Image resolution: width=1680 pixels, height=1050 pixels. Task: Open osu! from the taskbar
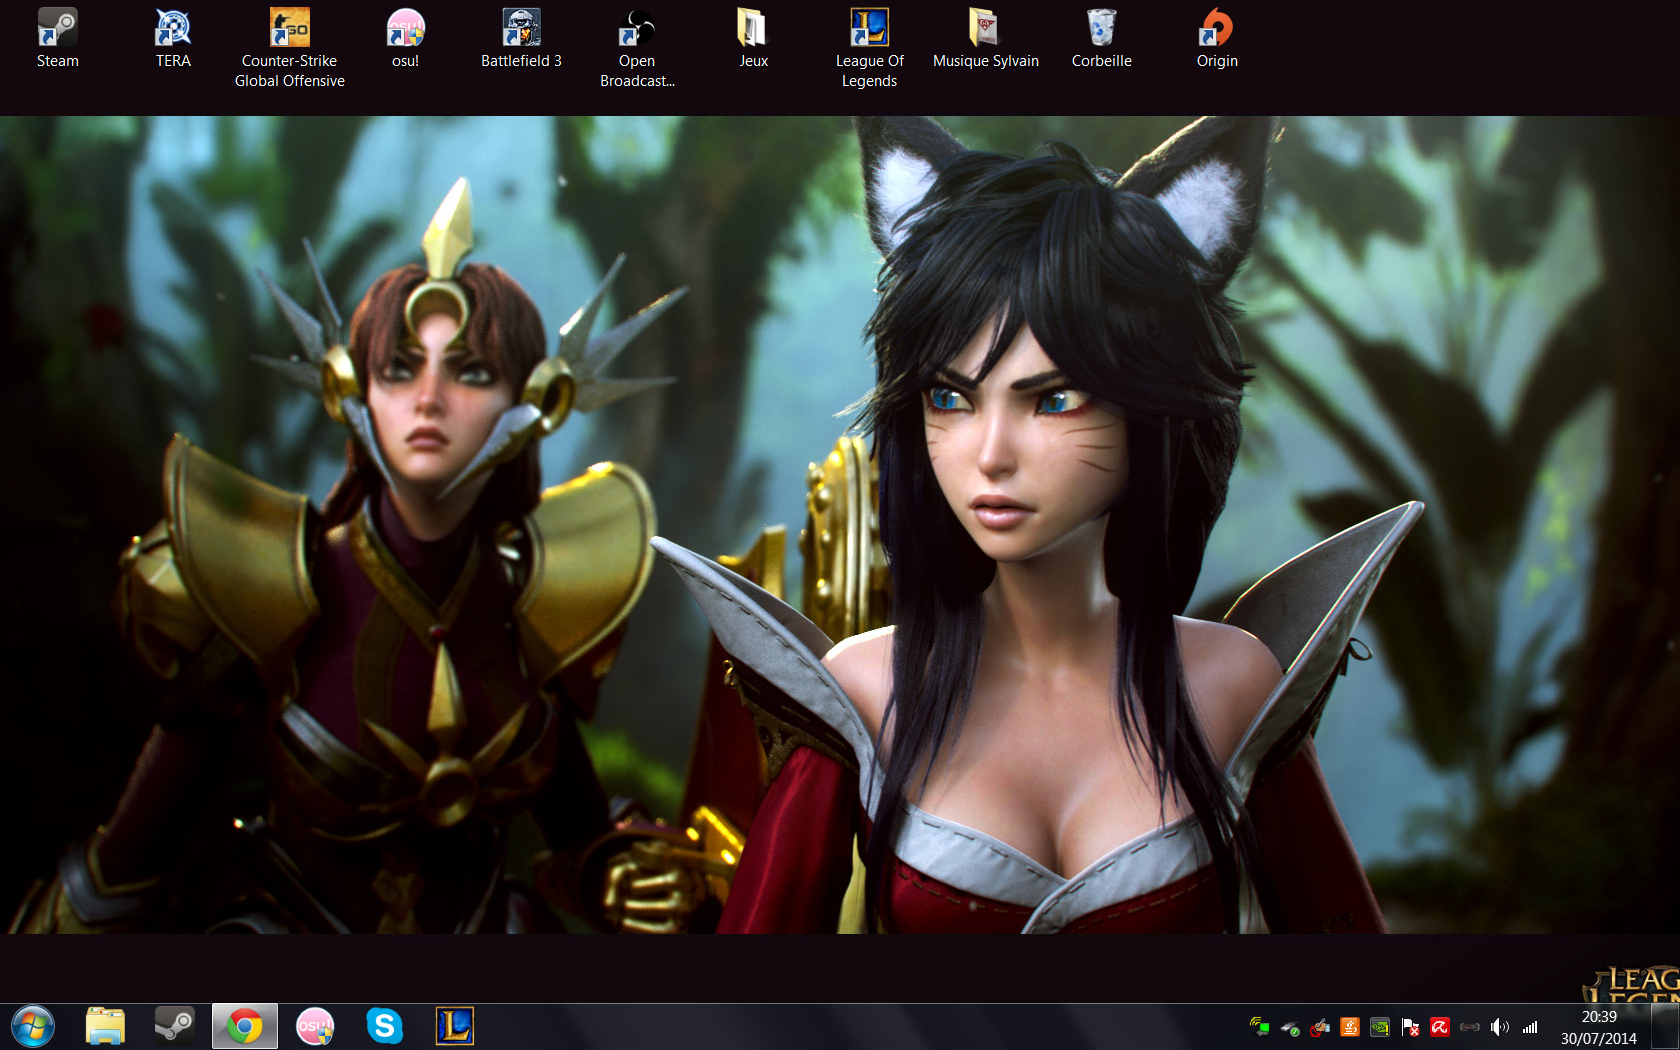[x=315, y=1026]
